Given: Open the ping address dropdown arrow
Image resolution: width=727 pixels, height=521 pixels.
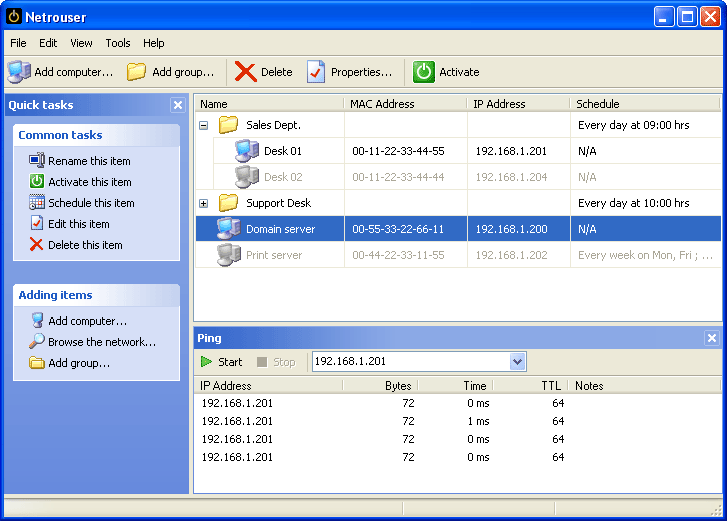Looking at the screenshot, I should pos(517,362).
